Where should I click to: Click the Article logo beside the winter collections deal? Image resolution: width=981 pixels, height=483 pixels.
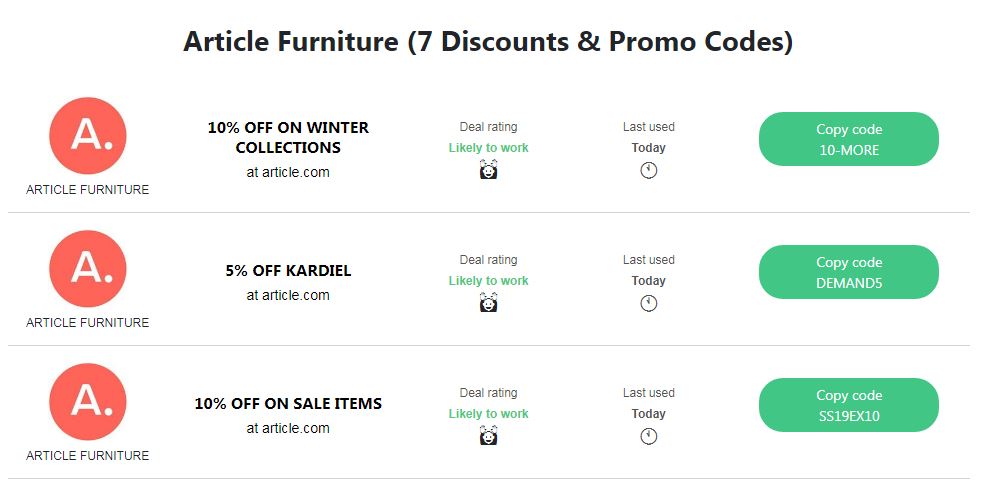(88, 135)
